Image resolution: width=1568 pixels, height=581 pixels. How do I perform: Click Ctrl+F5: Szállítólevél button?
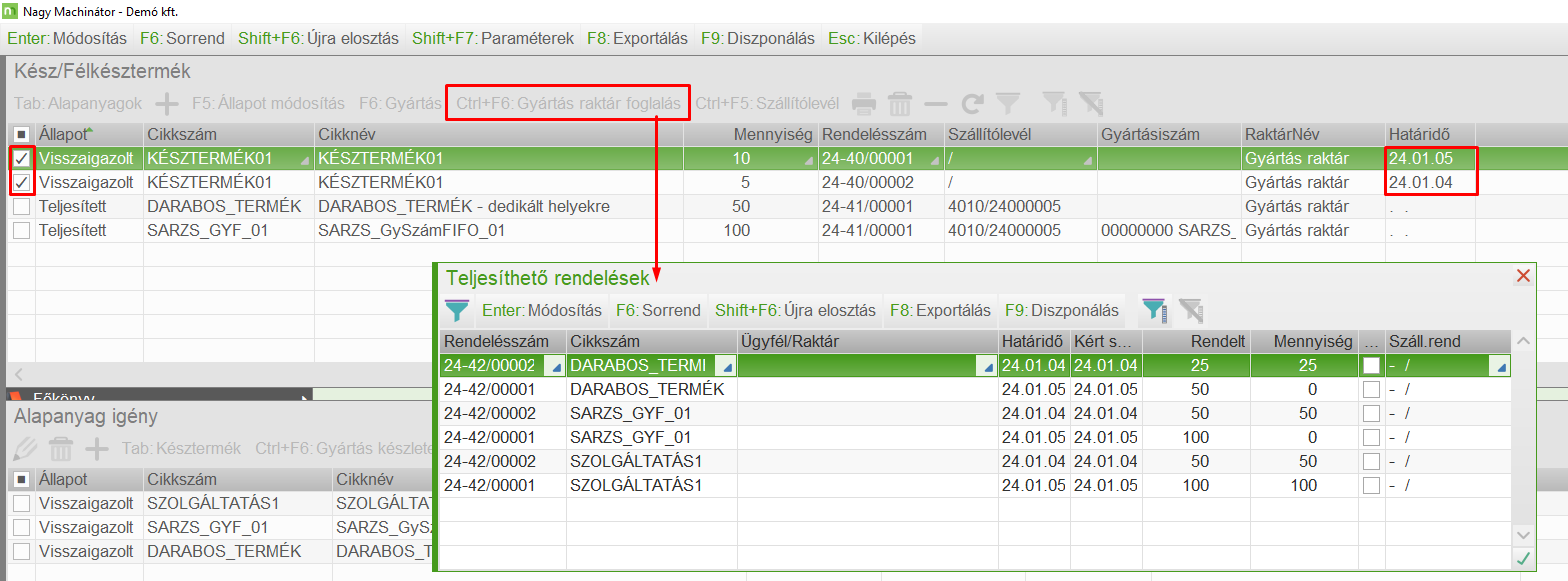tap(767, 103)
